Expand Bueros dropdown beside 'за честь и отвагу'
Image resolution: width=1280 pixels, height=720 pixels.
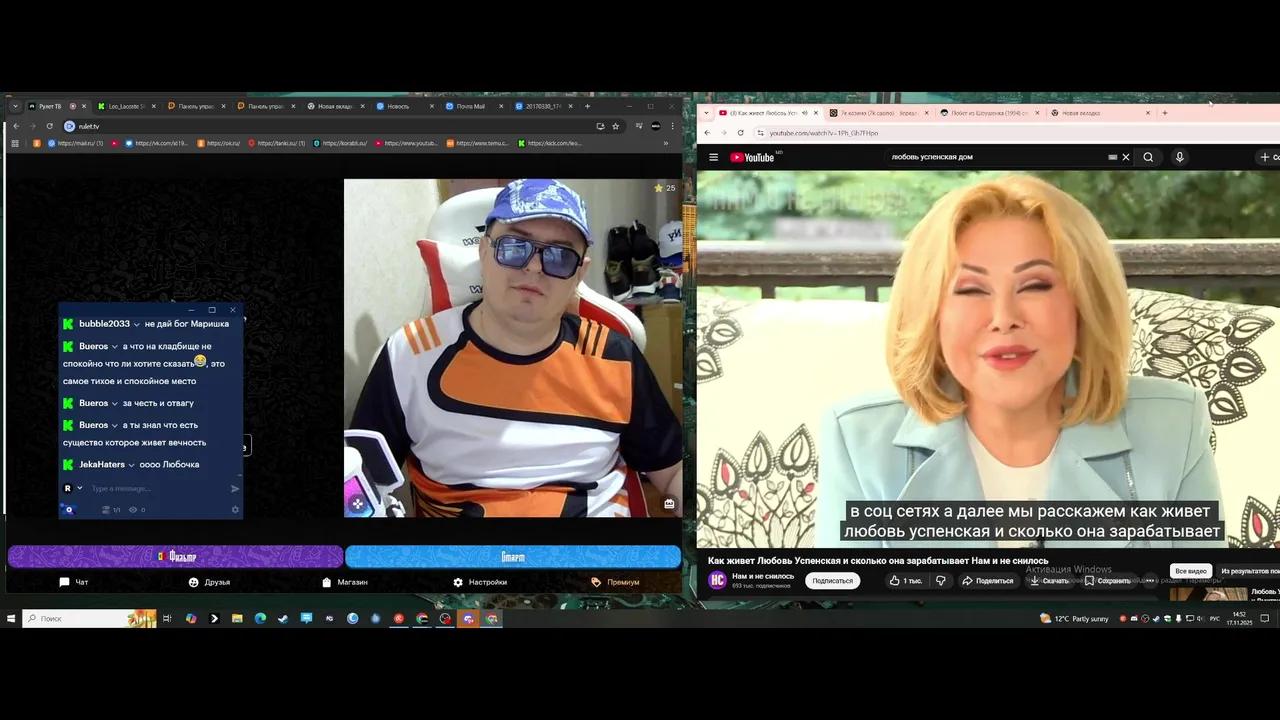(x=115, y=403)
